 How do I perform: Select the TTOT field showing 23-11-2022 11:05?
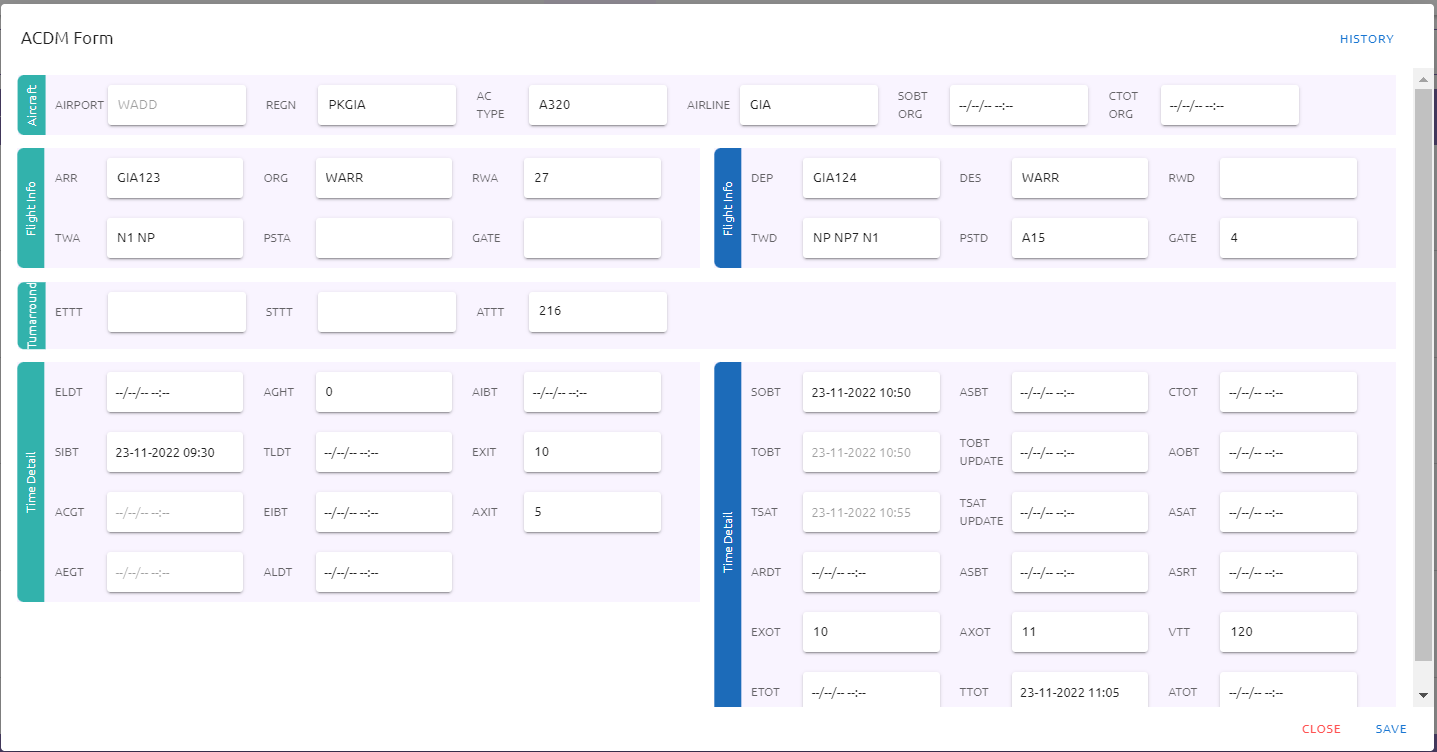tap(1079, 691)
